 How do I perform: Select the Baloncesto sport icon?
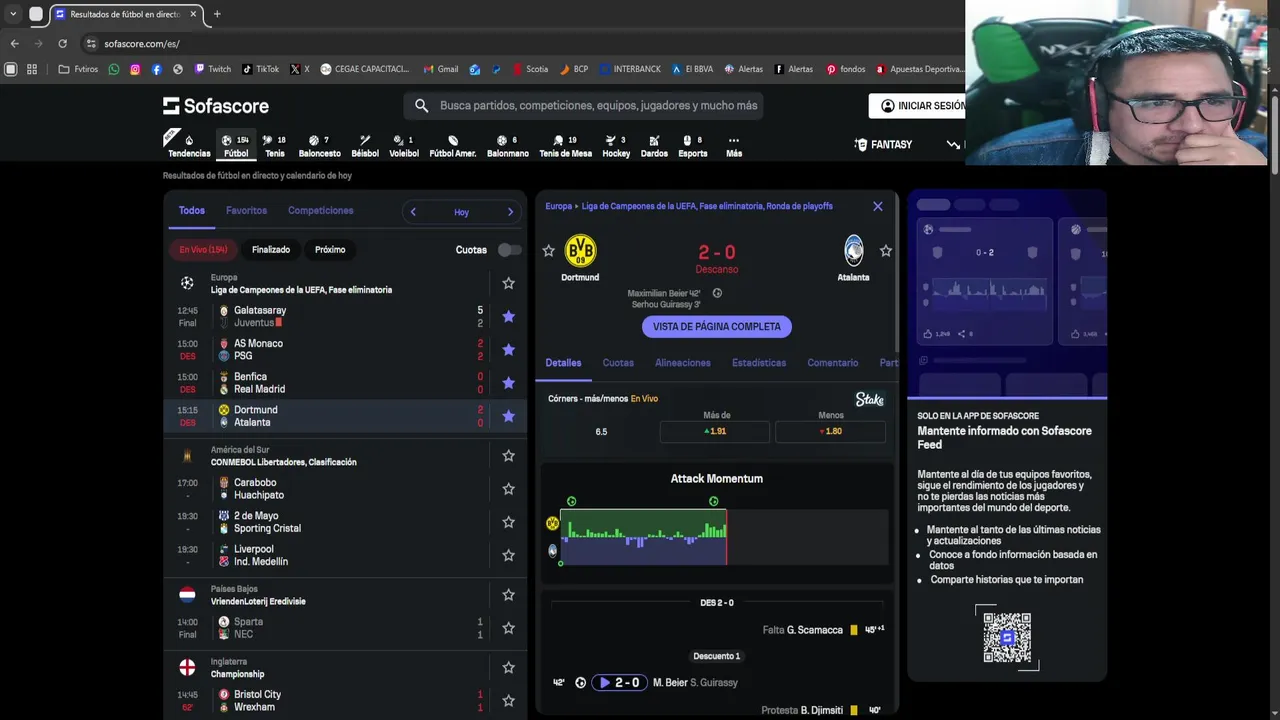click(319, 145)
